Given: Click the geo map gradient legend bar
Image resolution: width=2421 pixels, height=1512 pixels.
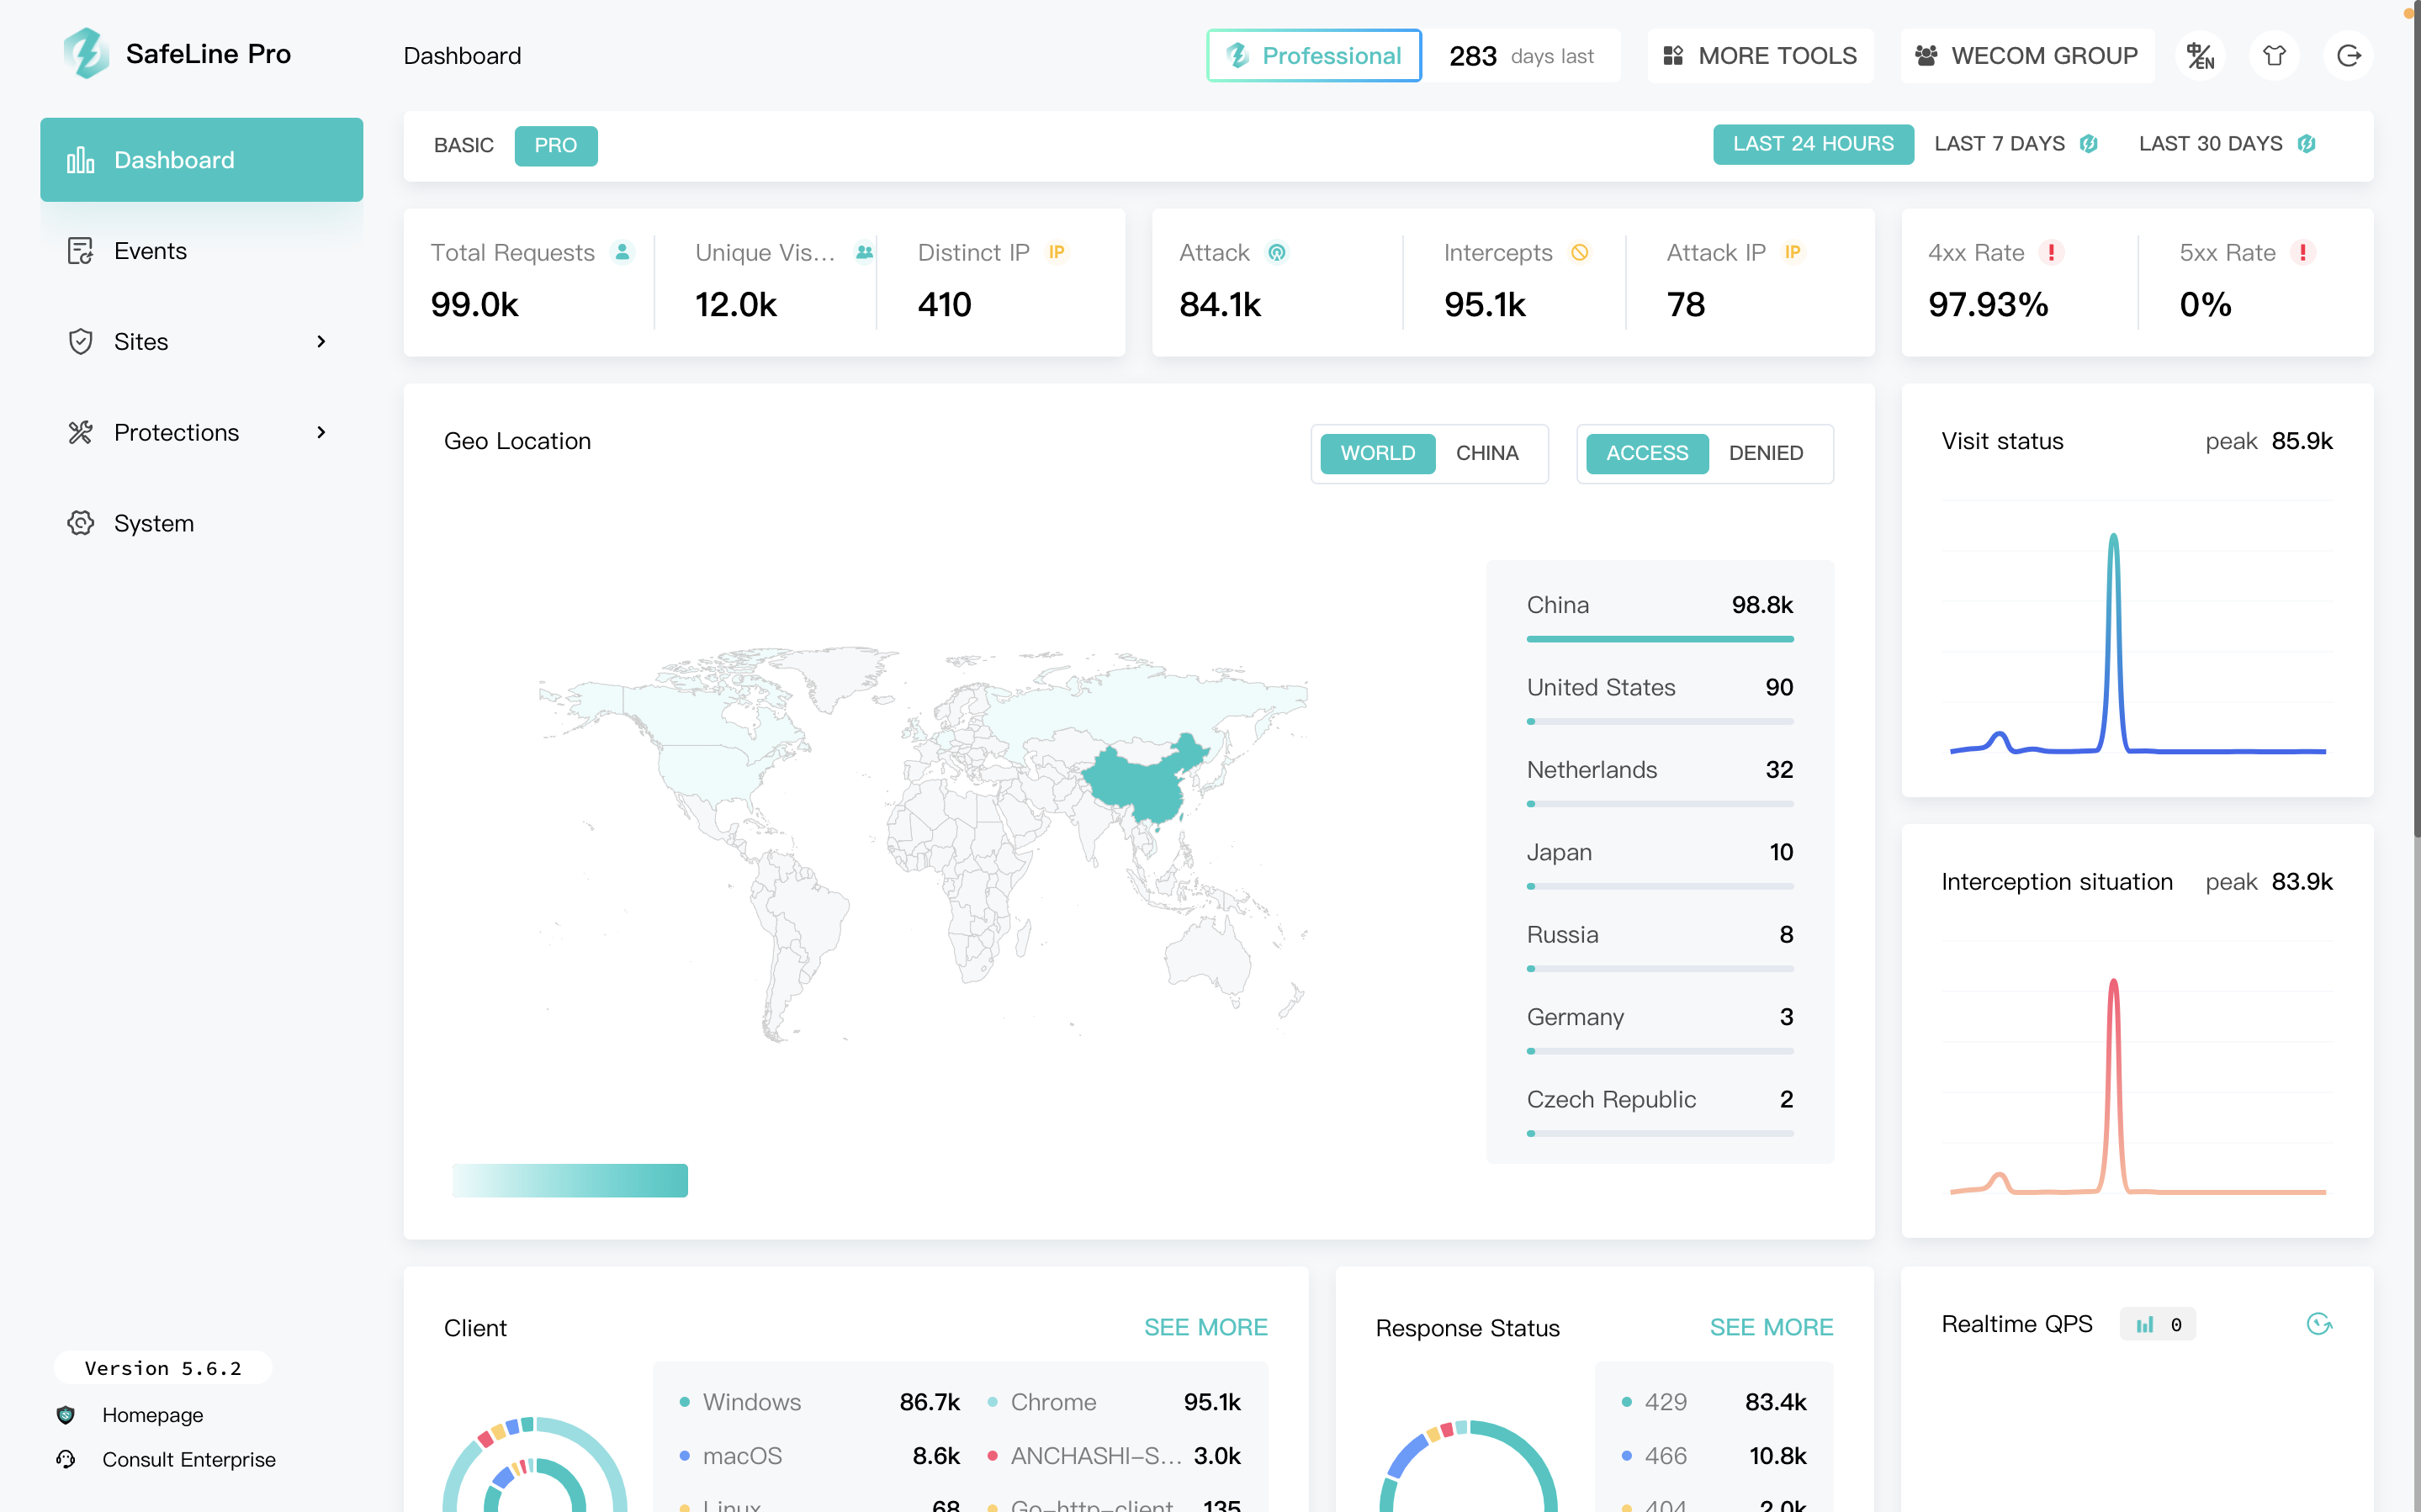Looking at the screenshot, I should [x=569, y=1180].
